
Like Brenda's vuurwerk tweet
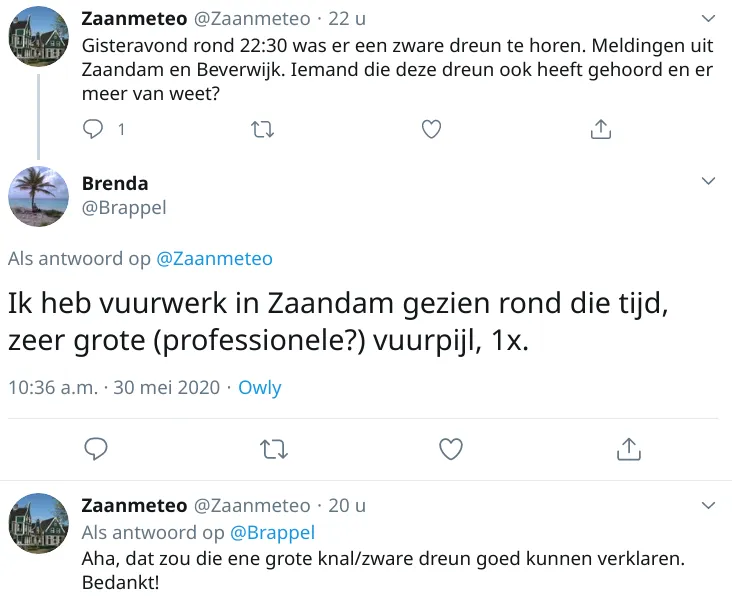click(x=451, y=448)
